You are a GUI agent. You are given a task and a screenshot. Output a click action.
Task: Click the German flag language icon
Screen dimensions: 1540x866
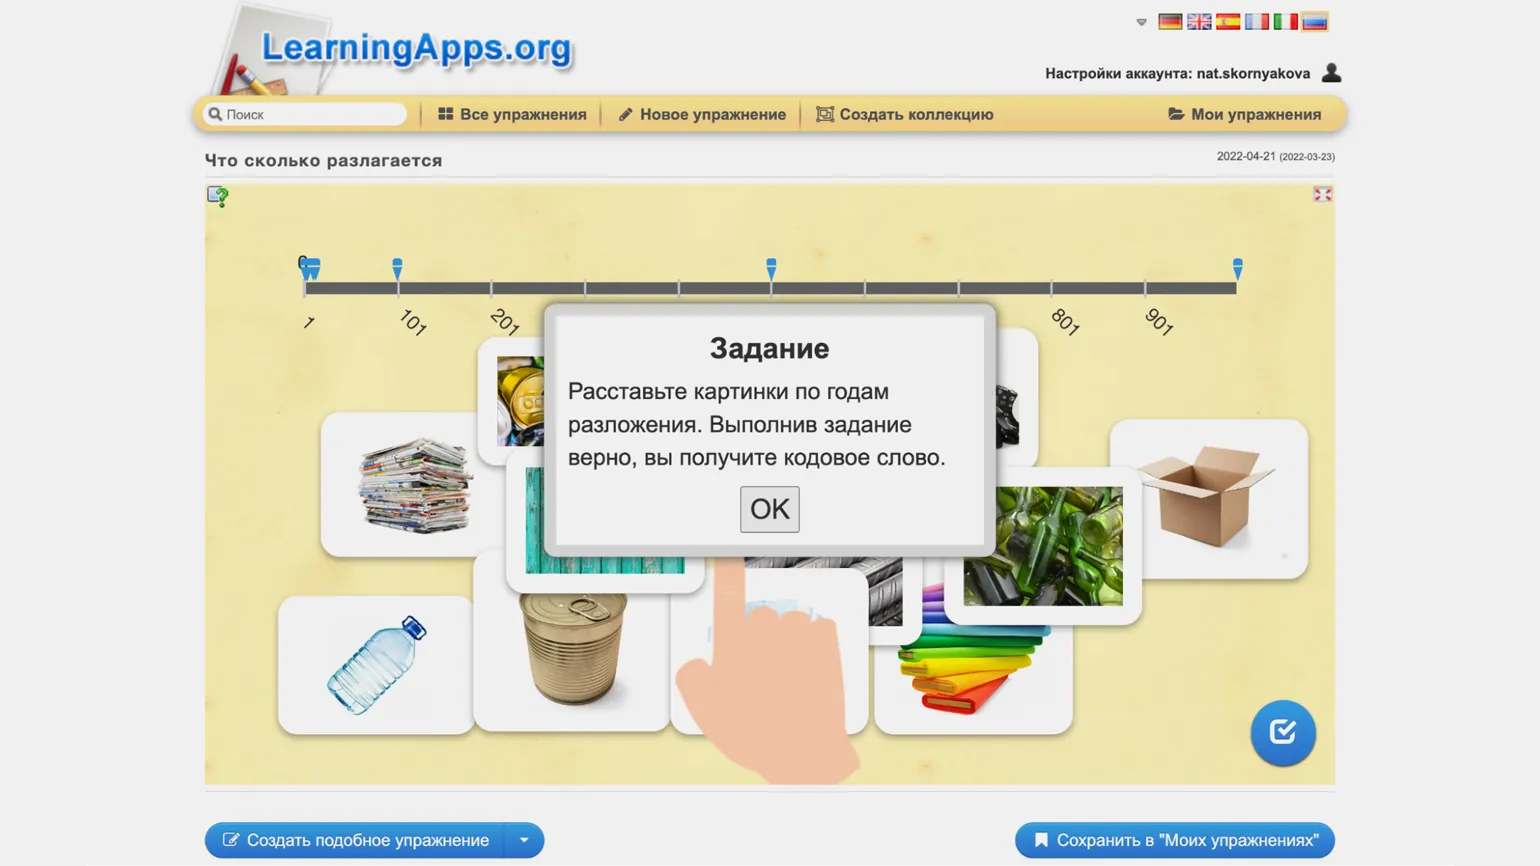coord(1169,22)
